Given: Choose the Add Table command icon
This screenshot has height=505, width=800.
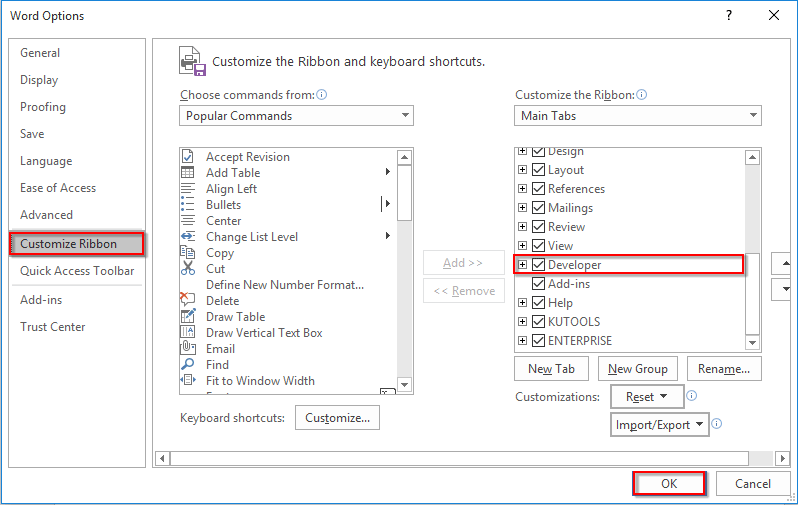Looking at the screenshot, I should [x=188, y=172].
